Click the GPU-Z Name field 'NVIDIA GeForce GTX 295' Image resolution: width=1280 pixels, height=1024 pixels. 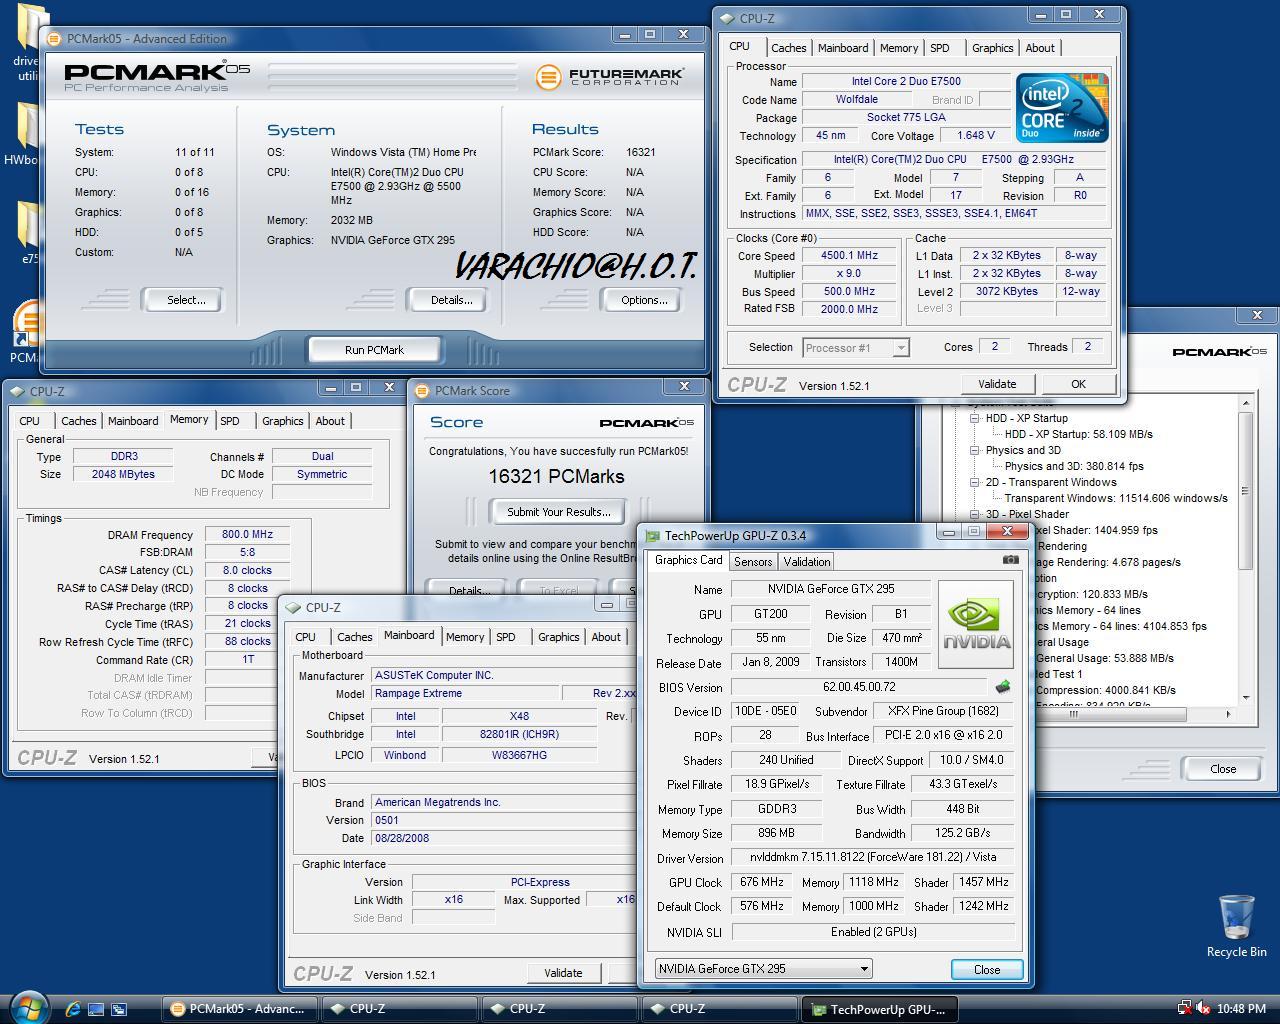click(833, 589)
